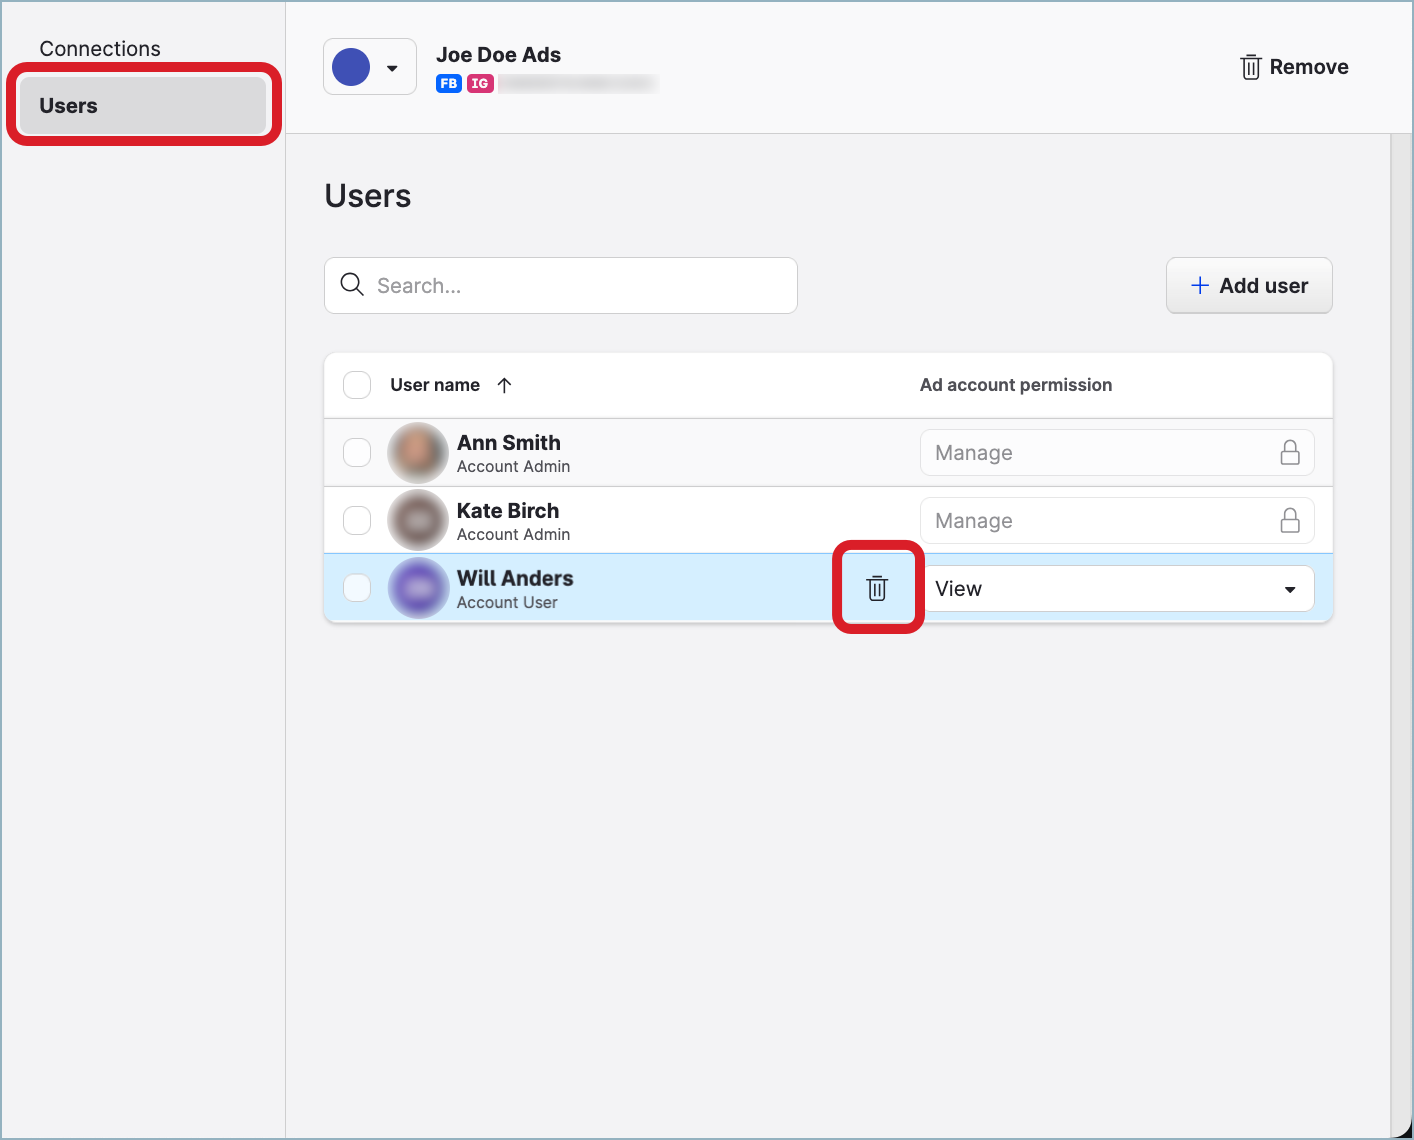1414x1140 pixels.
Task: Click the FB badge under Joe Doe Ads
Action: (x=448, y=83)
